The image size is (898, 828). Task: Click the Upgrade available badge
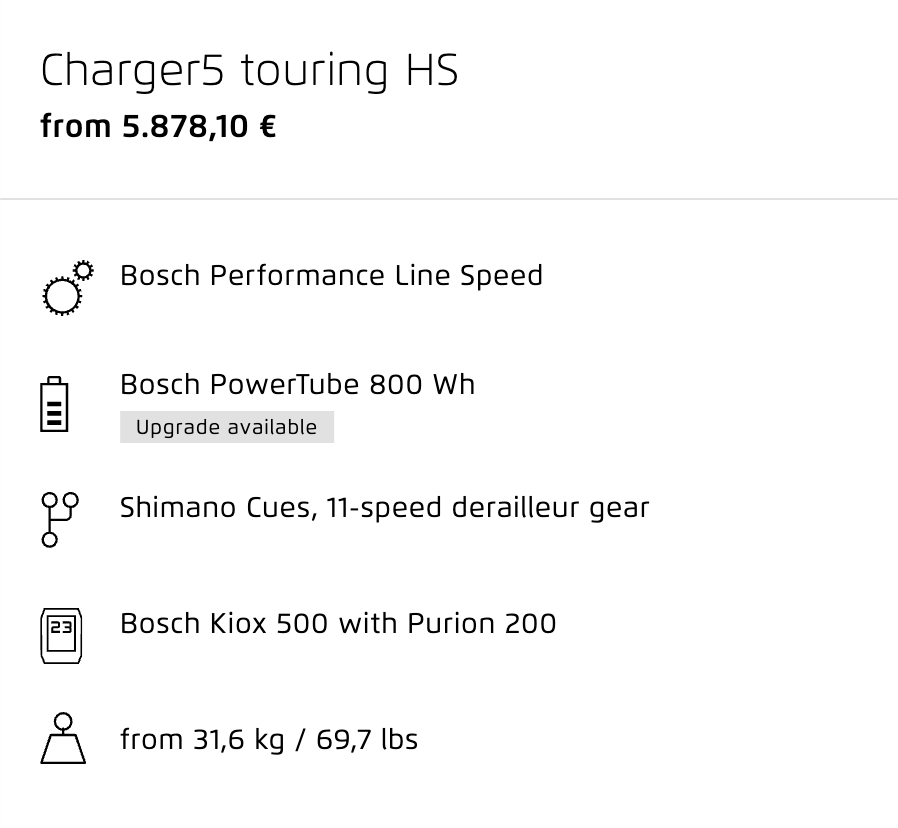point(227,427)
